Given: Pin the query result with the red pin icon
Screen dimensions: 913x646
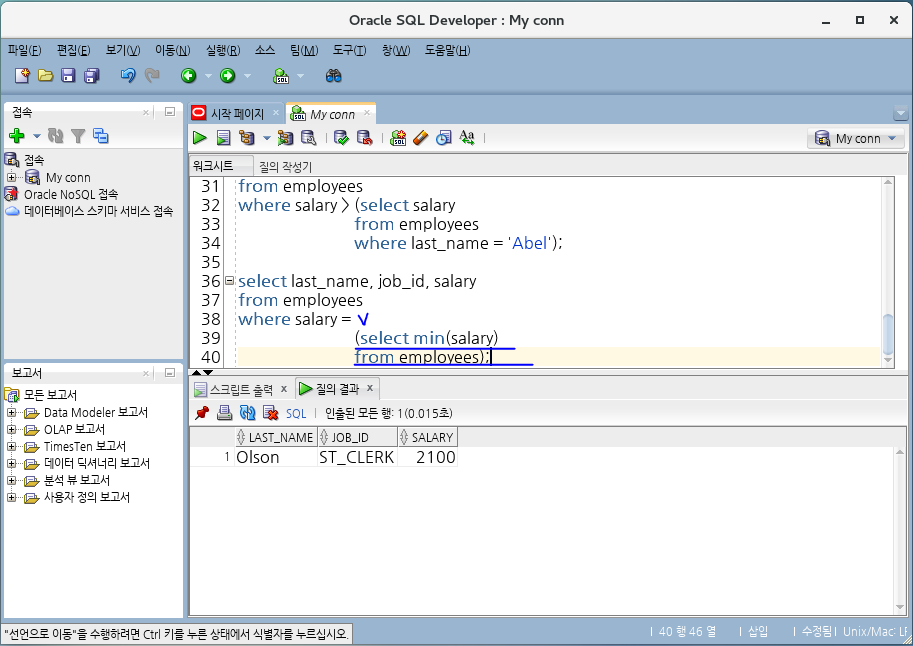Looking at the screenshot, I should [202, 413].
